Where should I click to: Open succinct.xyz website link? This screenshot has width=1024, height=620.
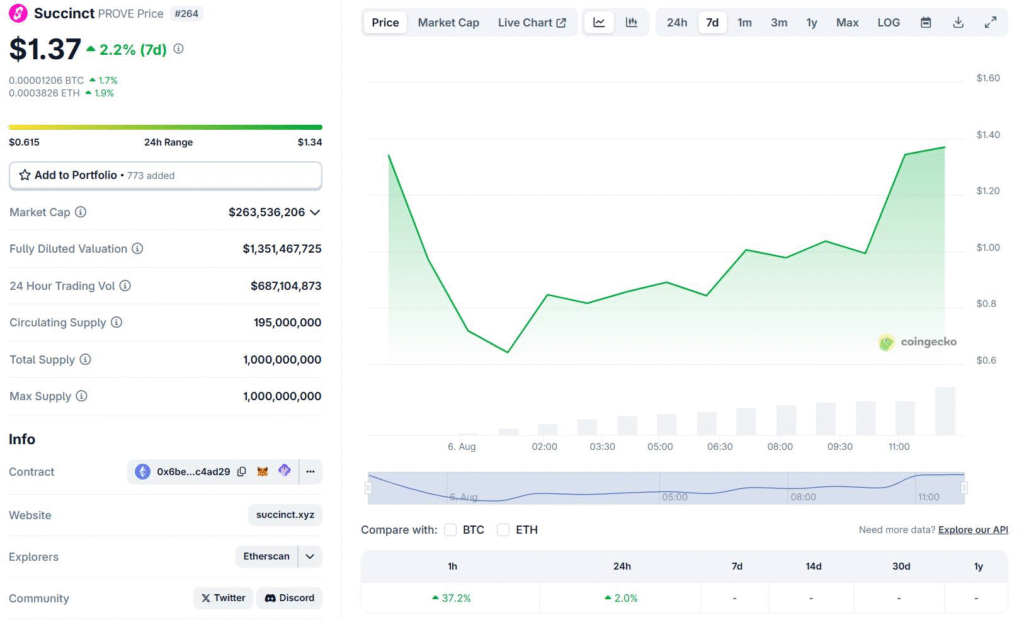click(x=285, y=515)
